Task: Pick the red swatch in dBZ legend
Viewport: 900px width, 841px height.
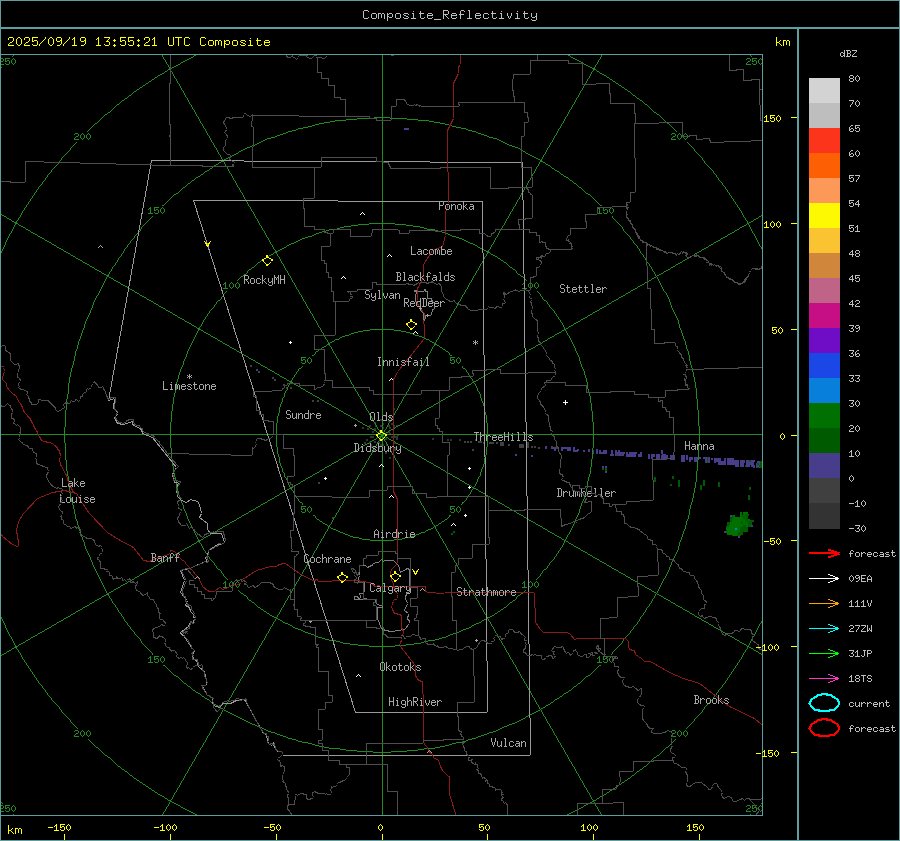Action: [824, 141]
